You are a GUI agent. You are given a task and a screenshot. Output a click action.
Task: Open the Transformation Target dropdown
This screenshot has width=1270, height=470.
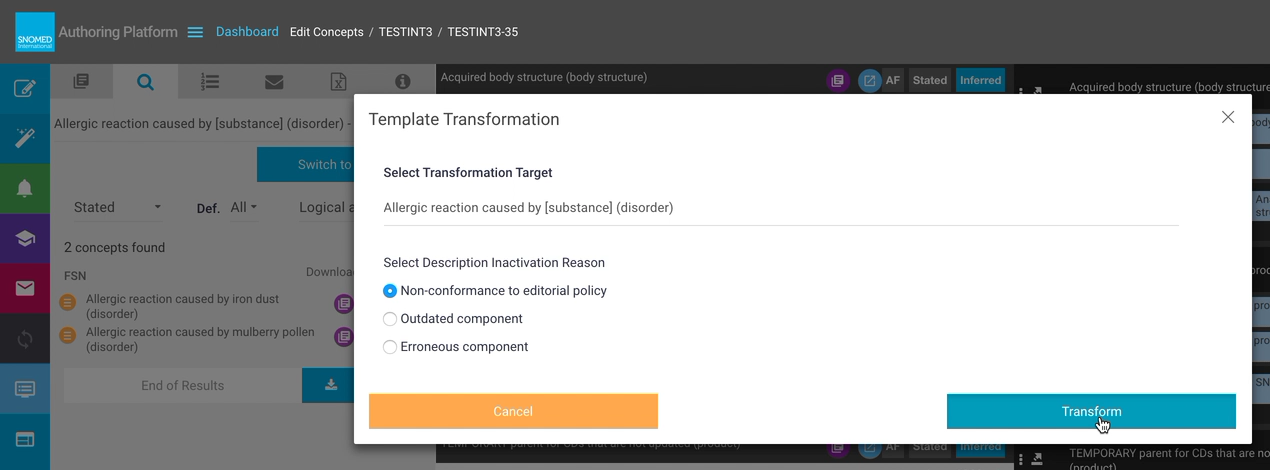pos(781,208)
